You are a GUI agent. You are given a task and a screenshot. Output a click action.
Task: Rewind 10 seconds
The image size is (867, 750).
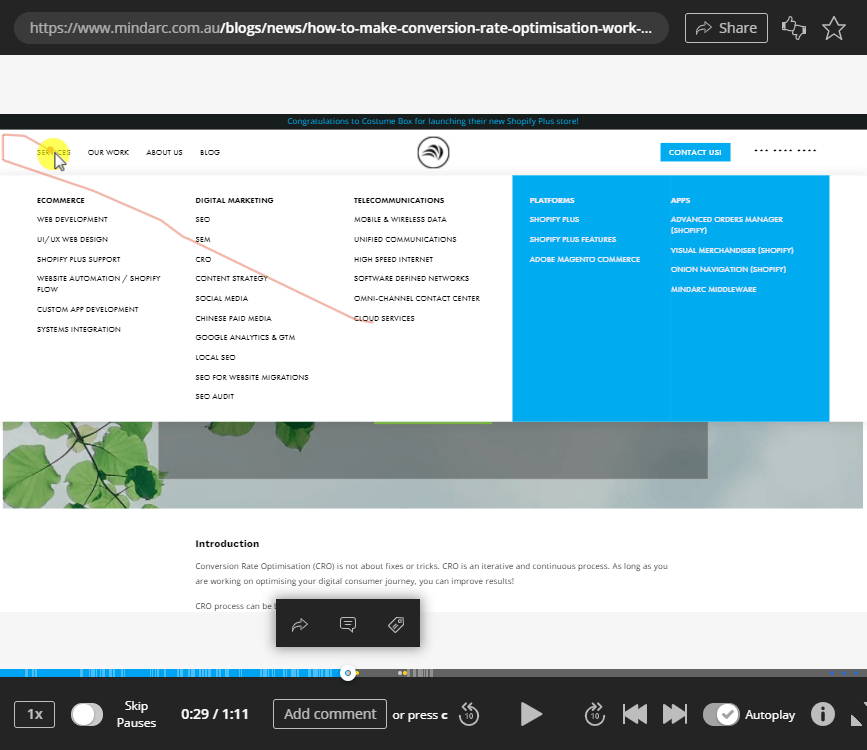[x=469, y=714]
